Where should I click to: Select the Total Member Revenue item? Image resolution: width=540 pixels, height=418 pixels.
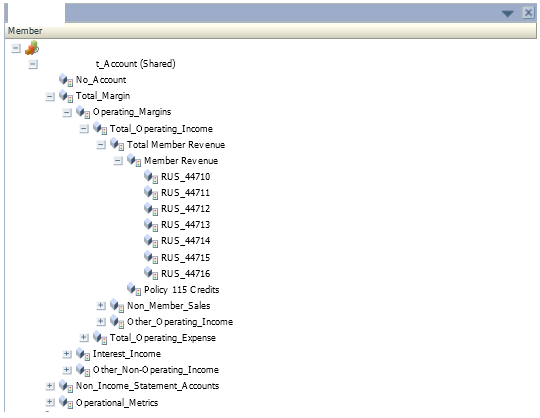(x=176, y=145)
